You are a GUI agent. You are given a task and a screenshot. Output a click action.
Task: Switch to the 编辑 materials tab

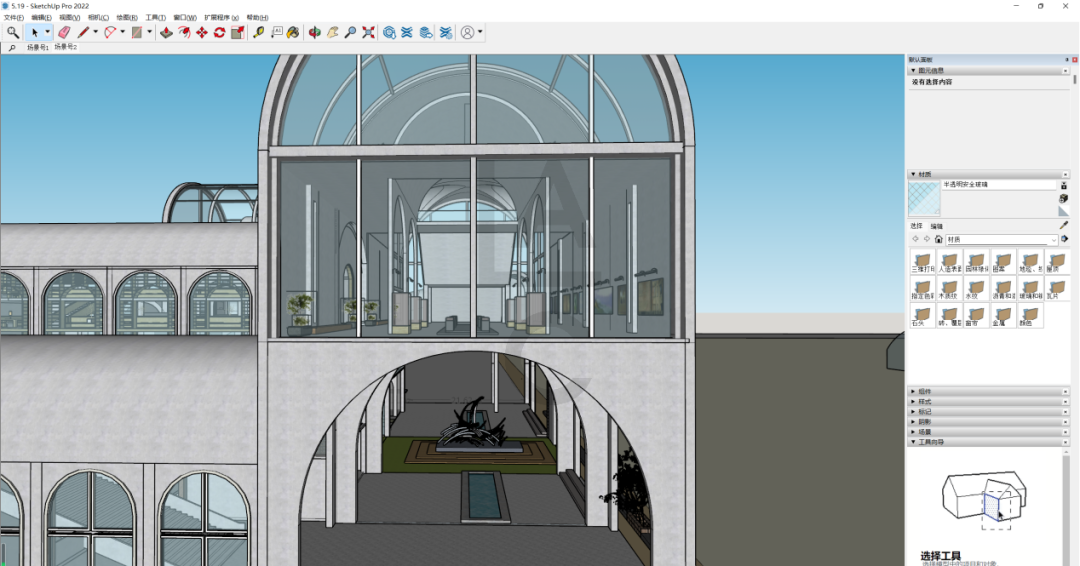pyautogui.click(x=937, y=226)
